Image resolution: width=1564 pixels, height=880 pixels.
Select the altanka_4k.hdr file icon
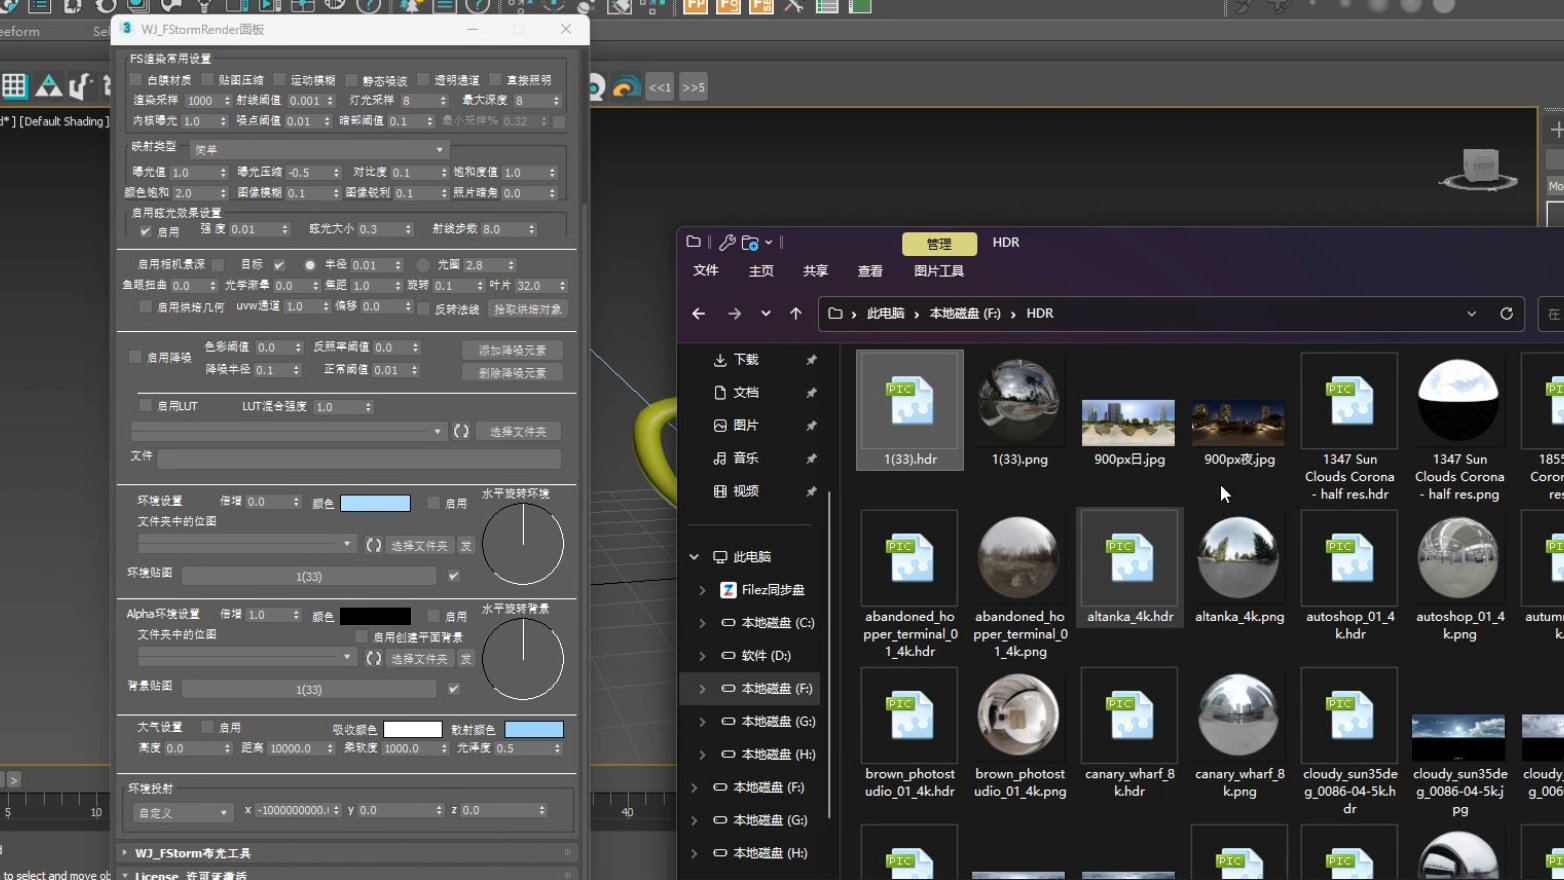[x=1130, y=558]
